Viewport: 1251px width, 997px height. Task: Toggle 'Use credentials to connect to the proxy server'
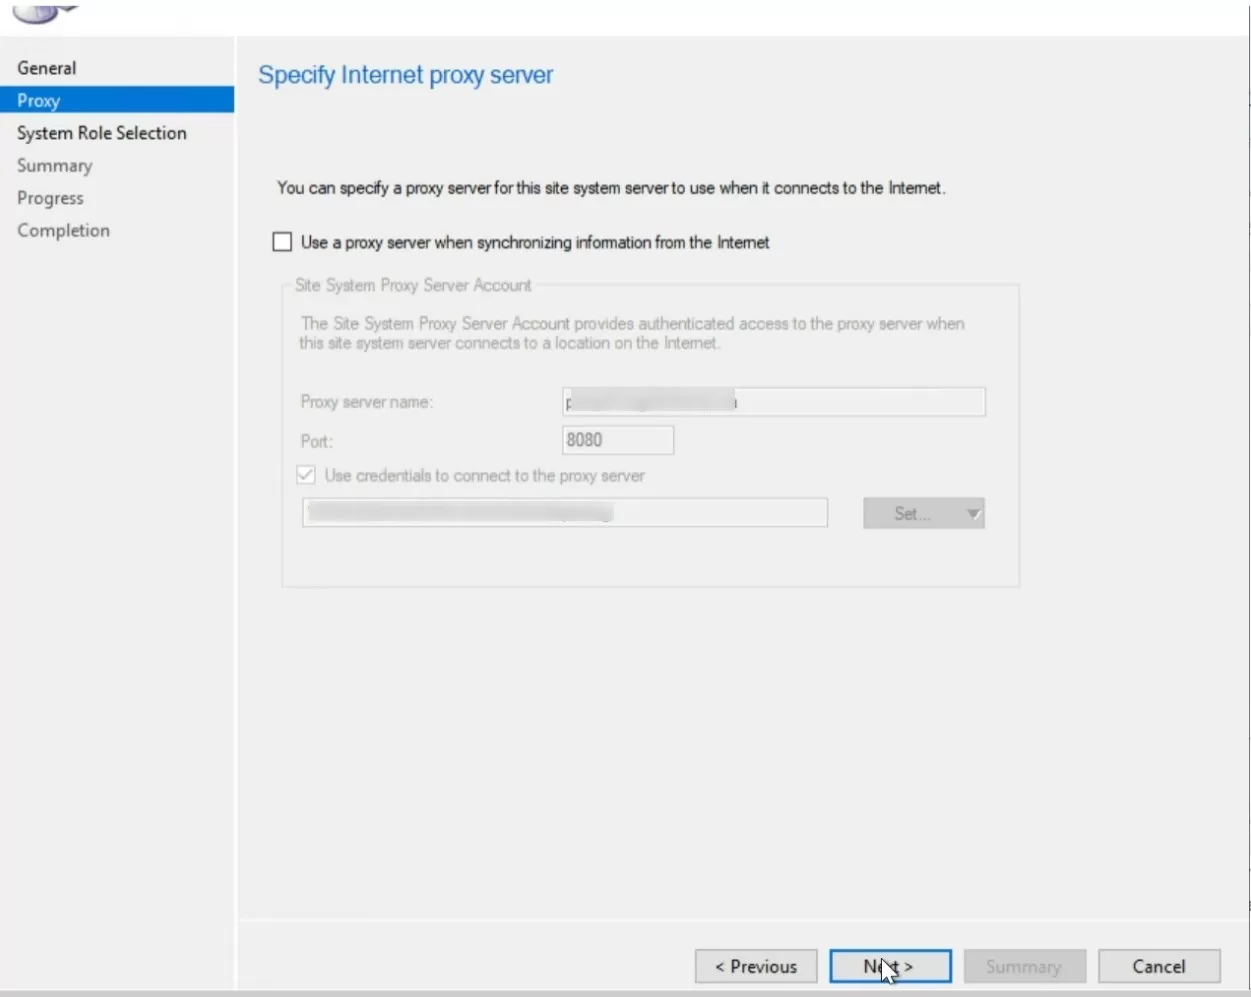(306, 475)
